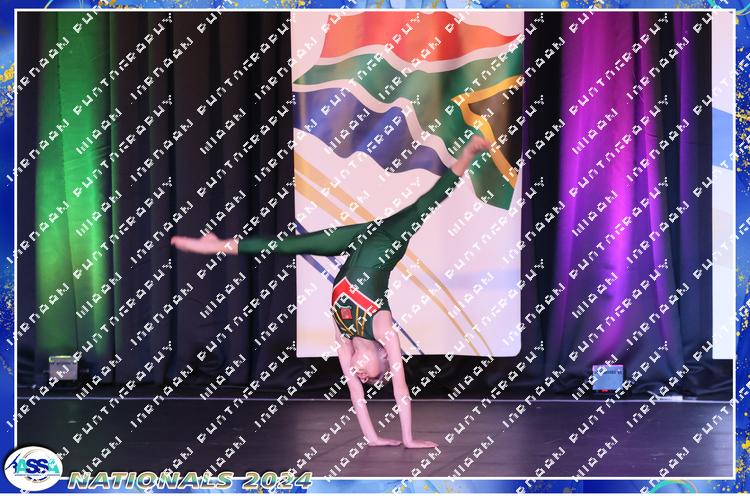
Task: Click the right stage floor light
Action: [607, 377]
